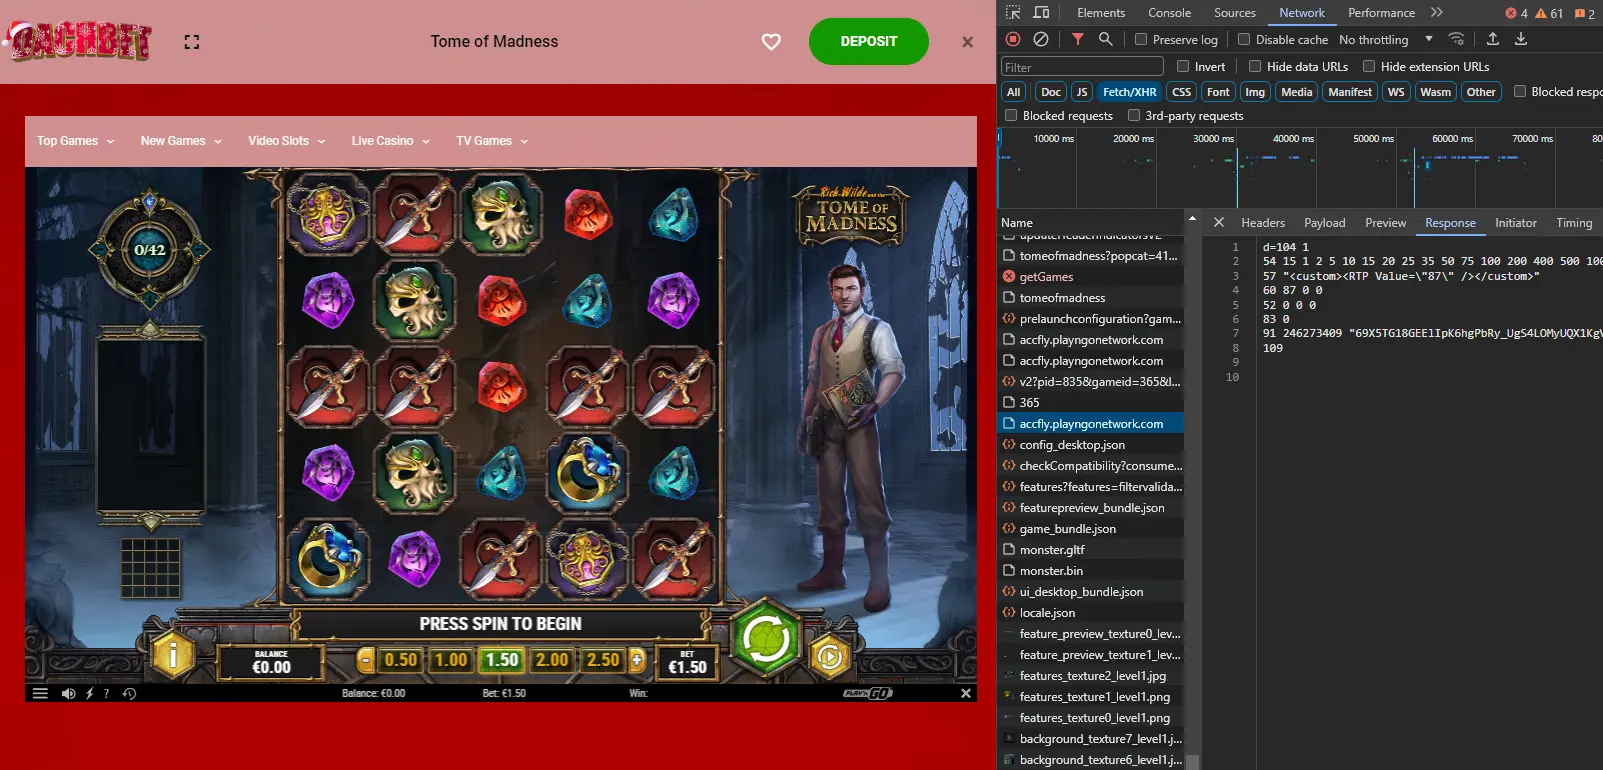Import HAR file upload icon
The image size is (1603, 770).
click(x=1492, y=39)
